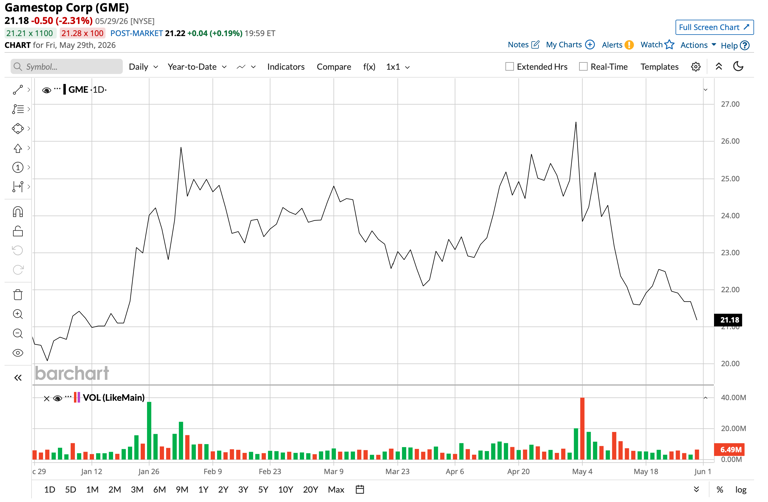Toggle visibility of all drawings

coord(18,353)
